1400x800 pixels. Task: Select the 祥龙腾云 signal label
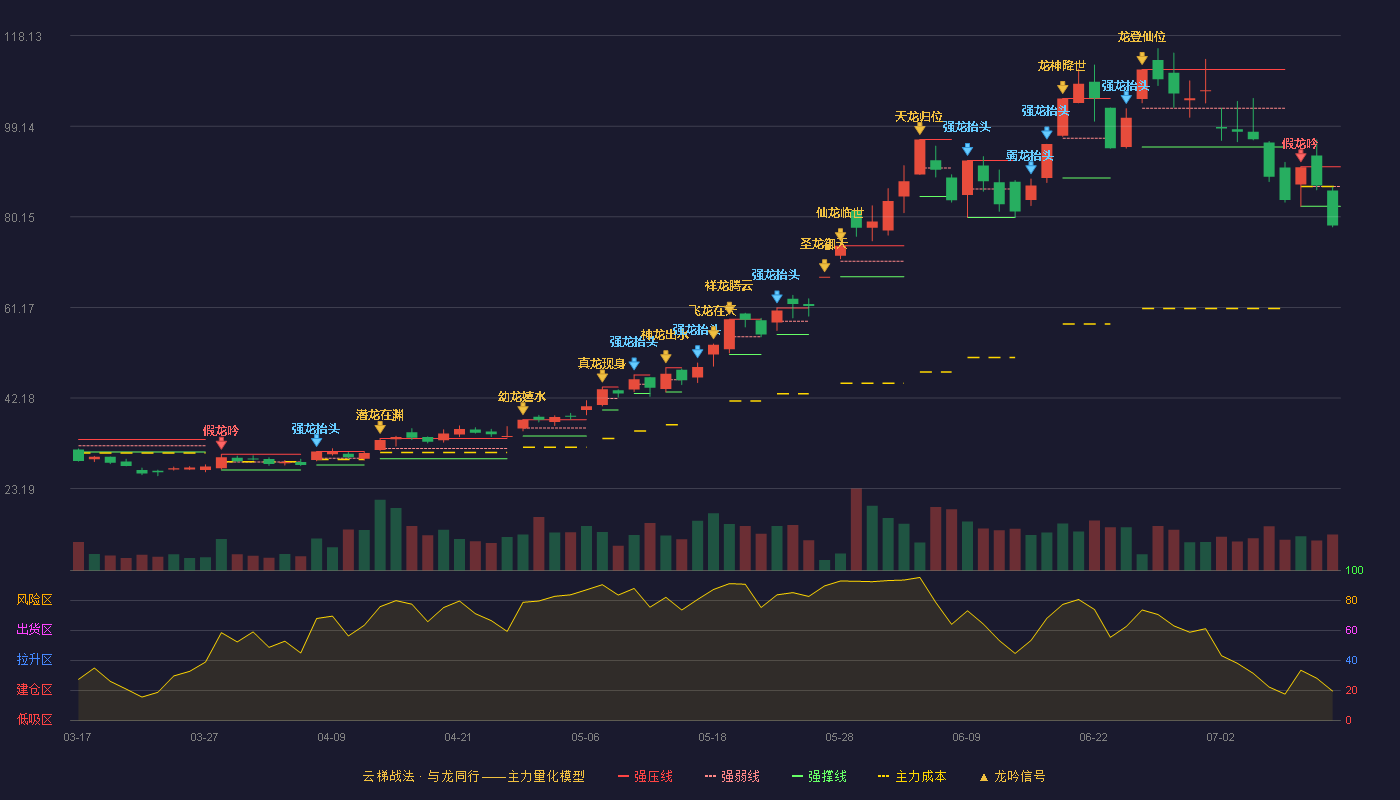tap(729, 286)
